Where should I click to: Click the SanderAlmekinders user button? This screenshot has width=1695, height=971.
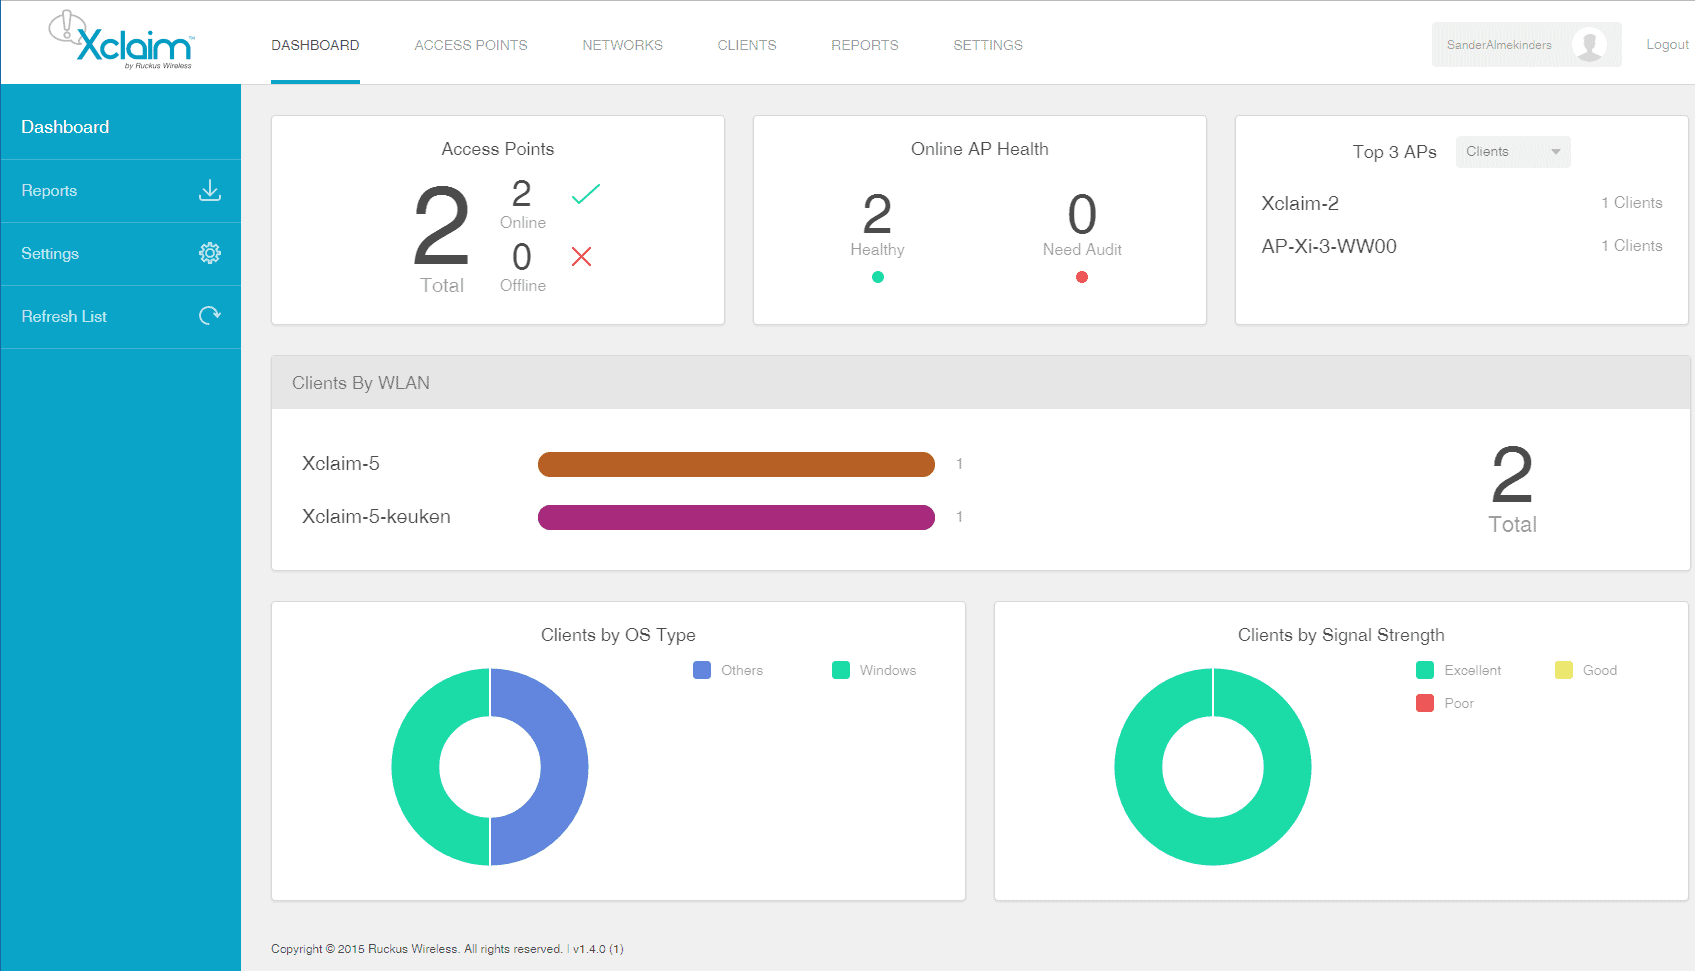[1527, 45]
